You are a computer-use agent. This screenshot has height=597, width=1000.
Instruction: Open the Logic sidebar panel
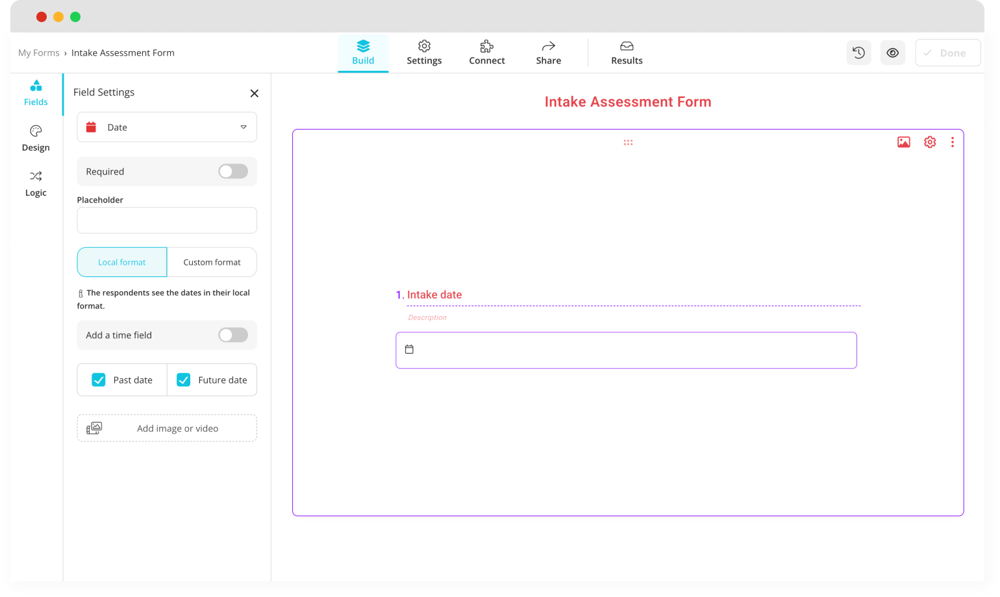36,183
